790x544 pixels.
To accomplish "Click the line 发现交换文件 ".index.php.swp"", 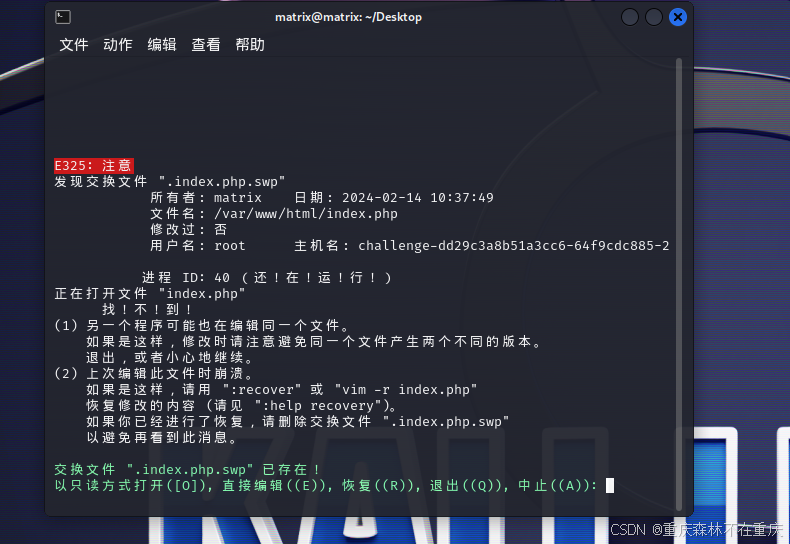I will [170, 181].
